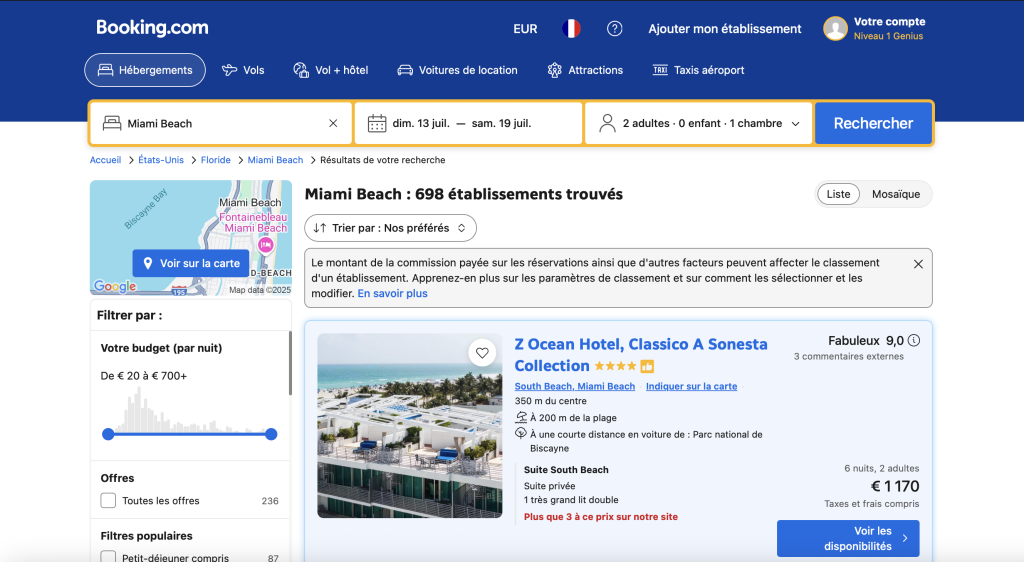Open Trier par : Nos préférés dropdown
The height and width of the screenshot is (562, 1024).
[x=391, y=228]
